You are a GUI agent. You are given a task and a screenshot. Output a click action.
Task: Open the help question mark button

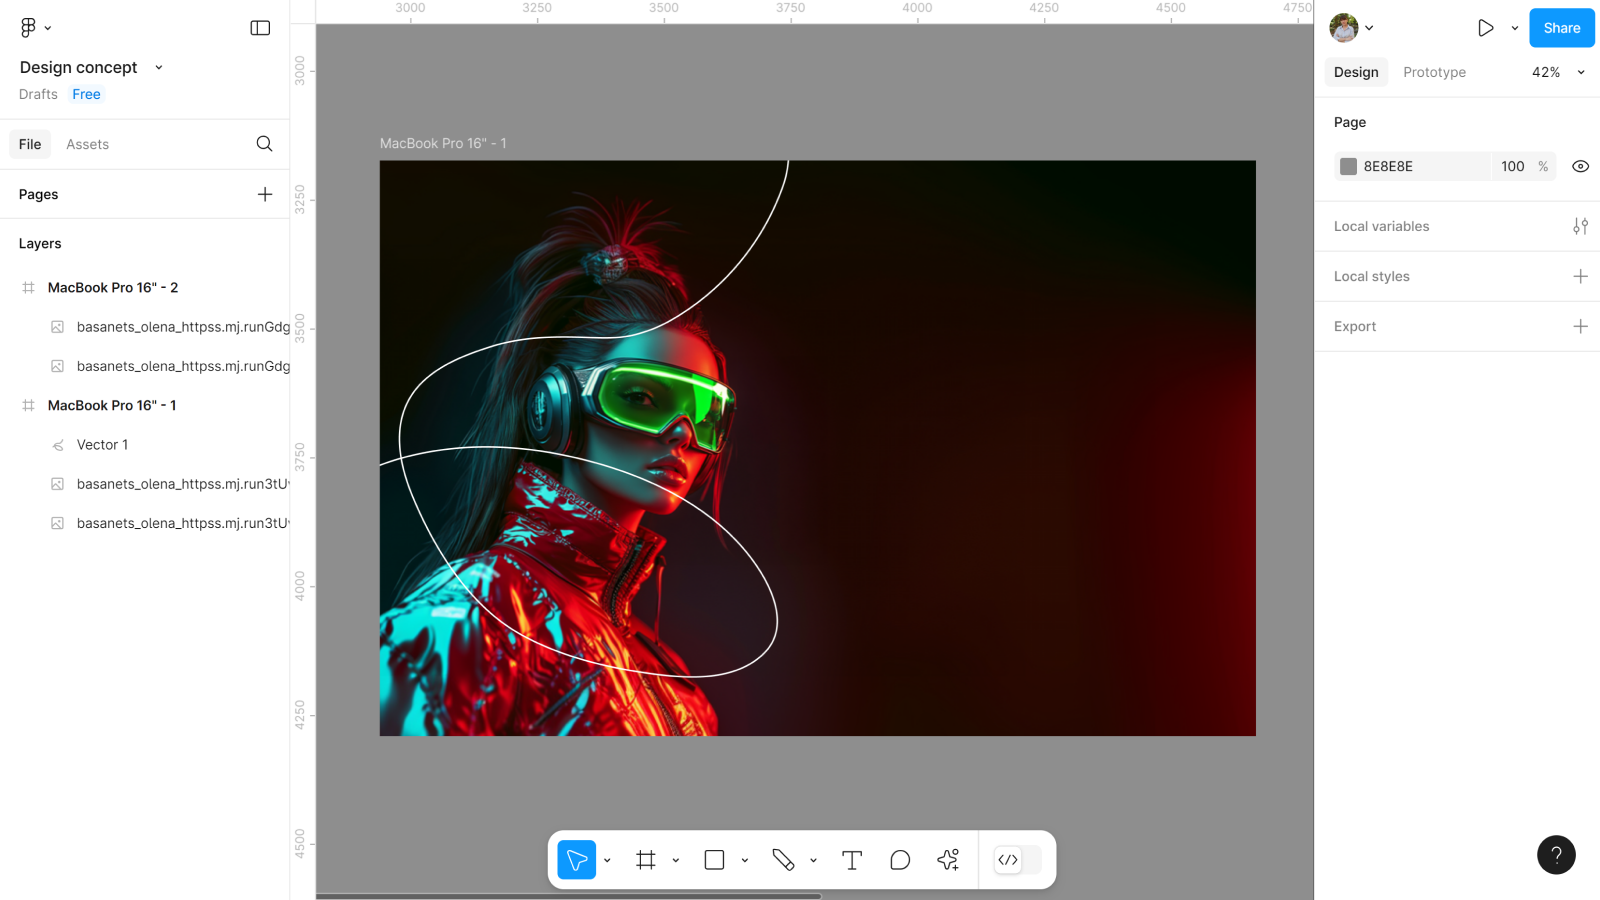[1556, 855]
